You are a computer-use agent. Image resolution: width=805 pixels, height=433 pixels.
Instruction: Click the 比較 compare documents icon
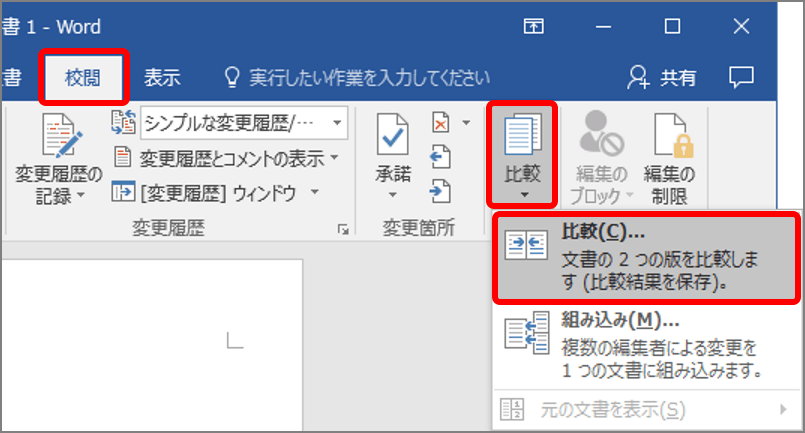pyautogui.click(x=523, y=135)
